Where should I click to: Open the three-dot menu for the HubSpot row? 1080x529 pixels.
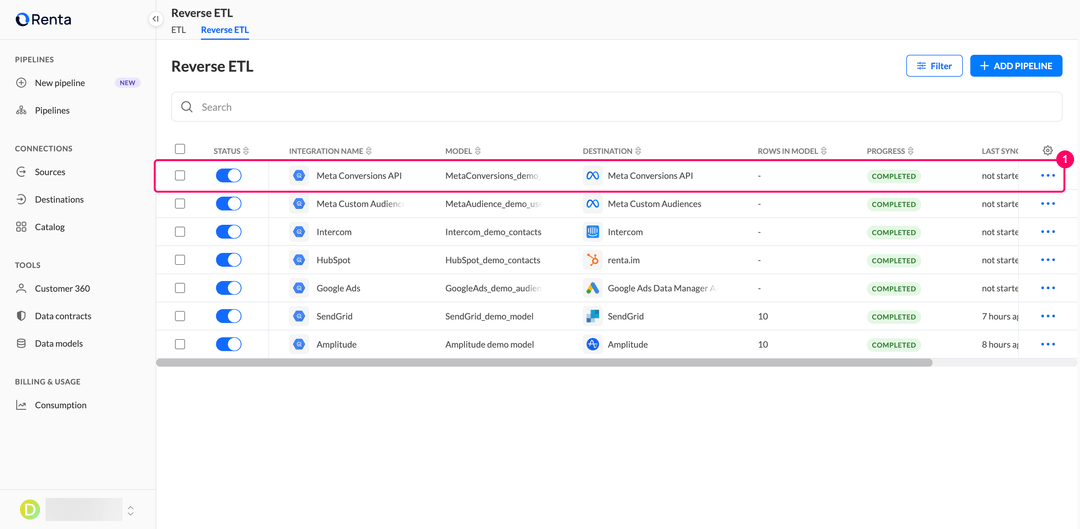[1048, 260]
